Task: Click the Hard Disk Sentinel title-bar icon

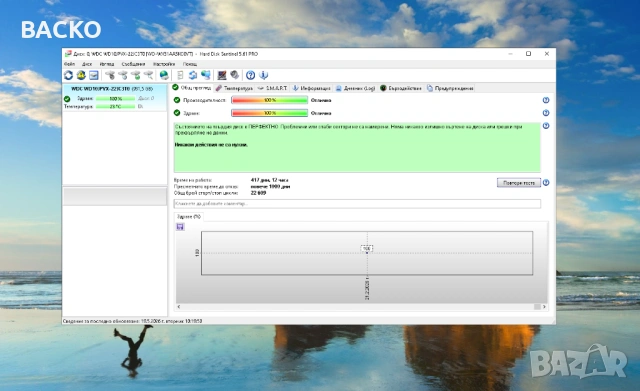Action: (68, 54)
